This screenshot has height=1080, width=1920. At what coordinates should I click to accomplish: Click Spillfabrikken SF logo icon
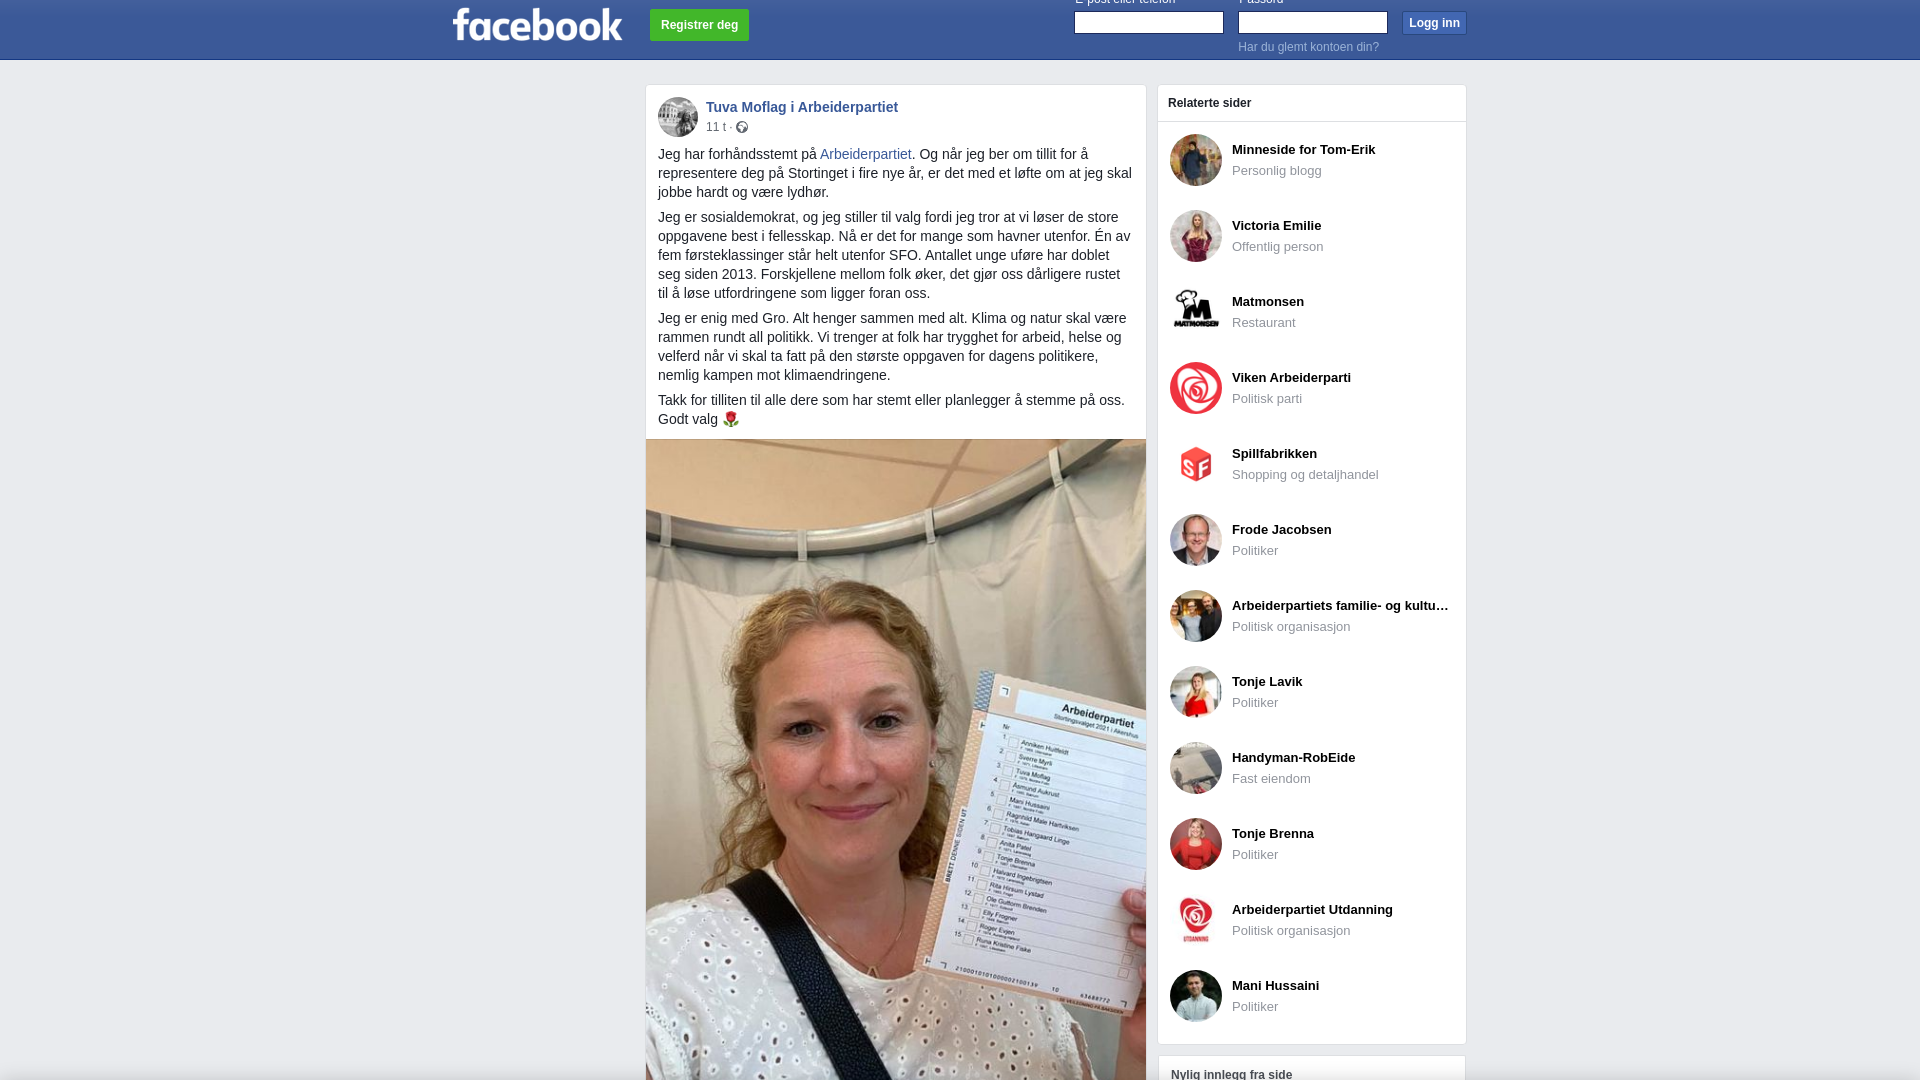[x=1196, y=464]
